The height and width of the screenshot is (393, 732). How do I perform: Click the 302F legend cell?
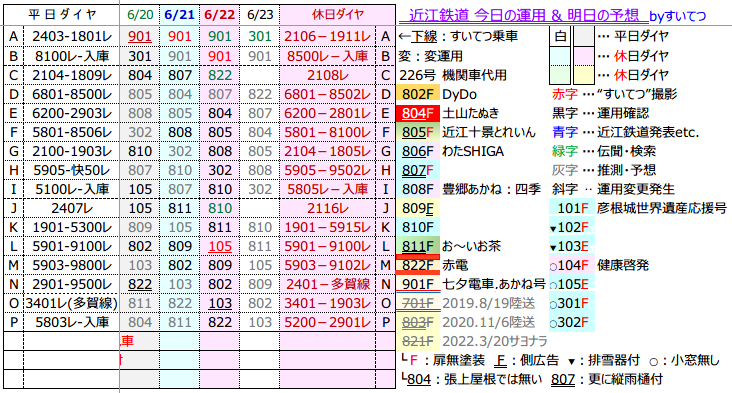point(572,323)
